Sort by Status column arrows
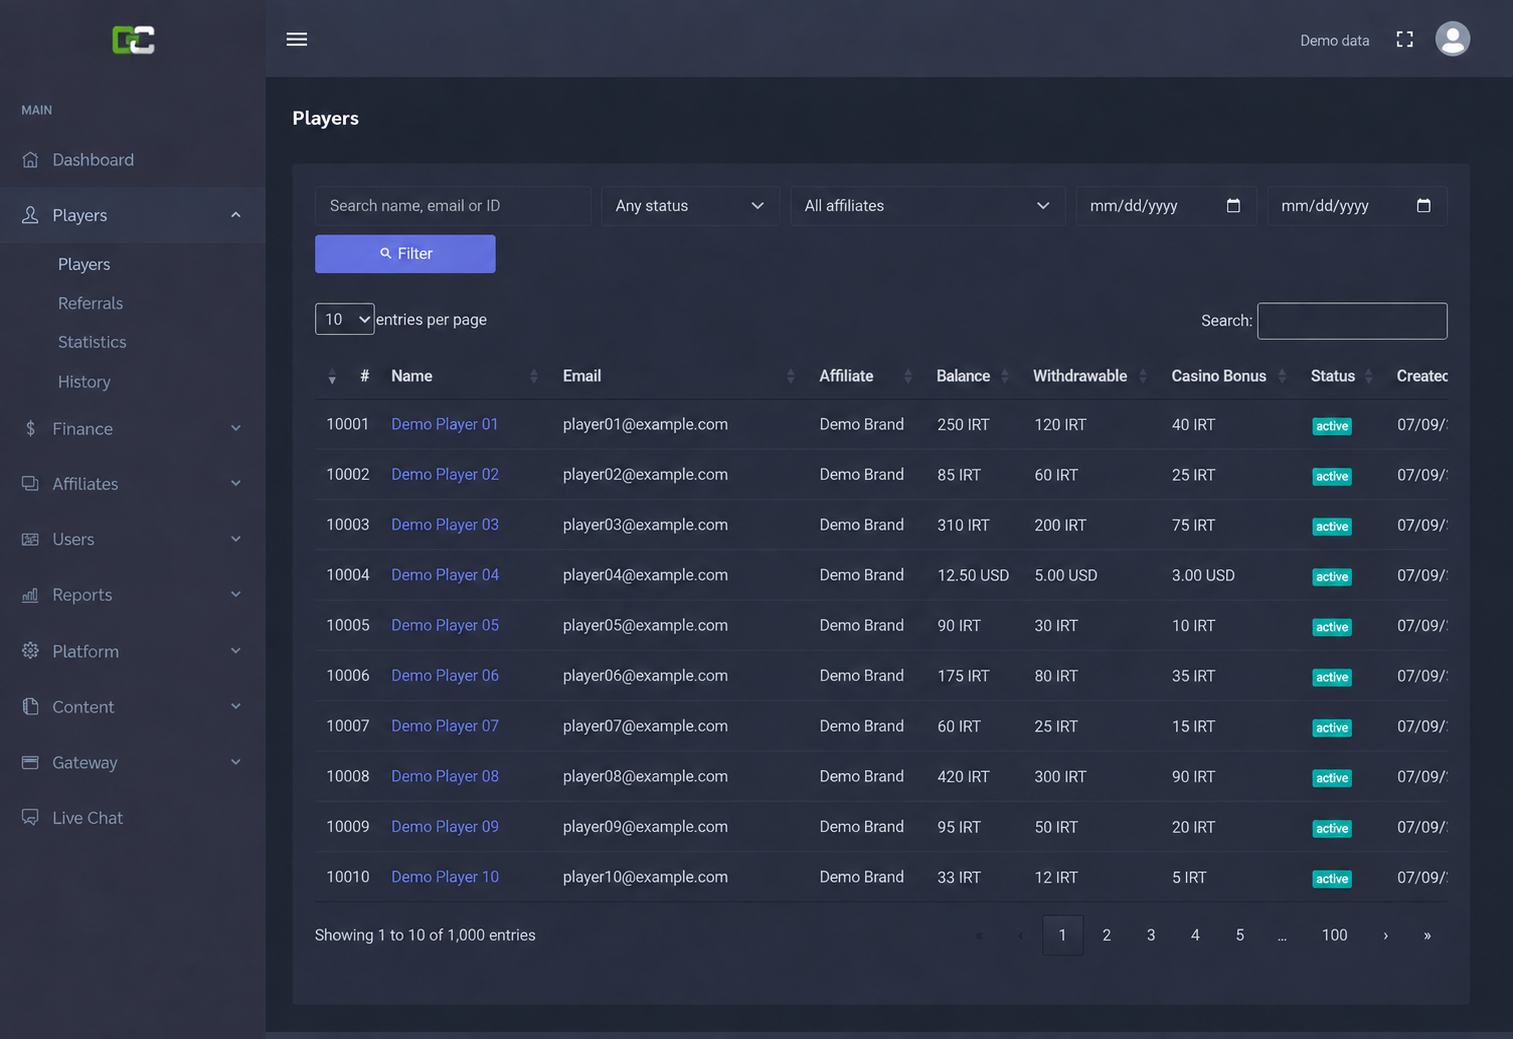Image resolution: width=1513 pixels, height=1039 pixels. (x=1369, y=376)
